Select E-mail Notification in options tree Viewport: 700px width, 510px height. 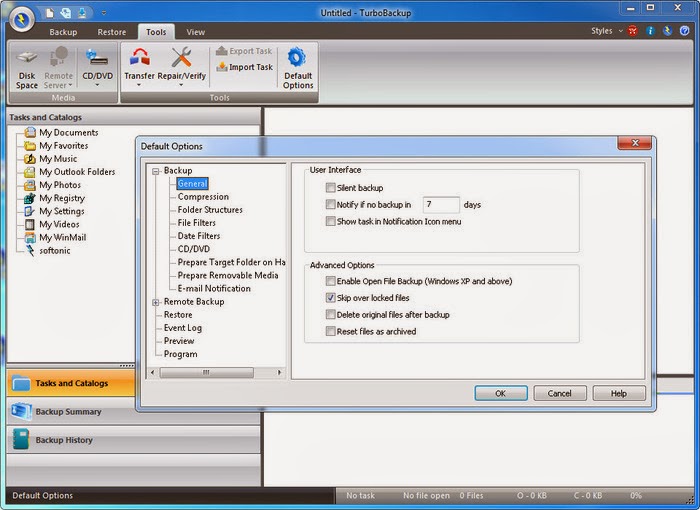click(x=214, y=288)
